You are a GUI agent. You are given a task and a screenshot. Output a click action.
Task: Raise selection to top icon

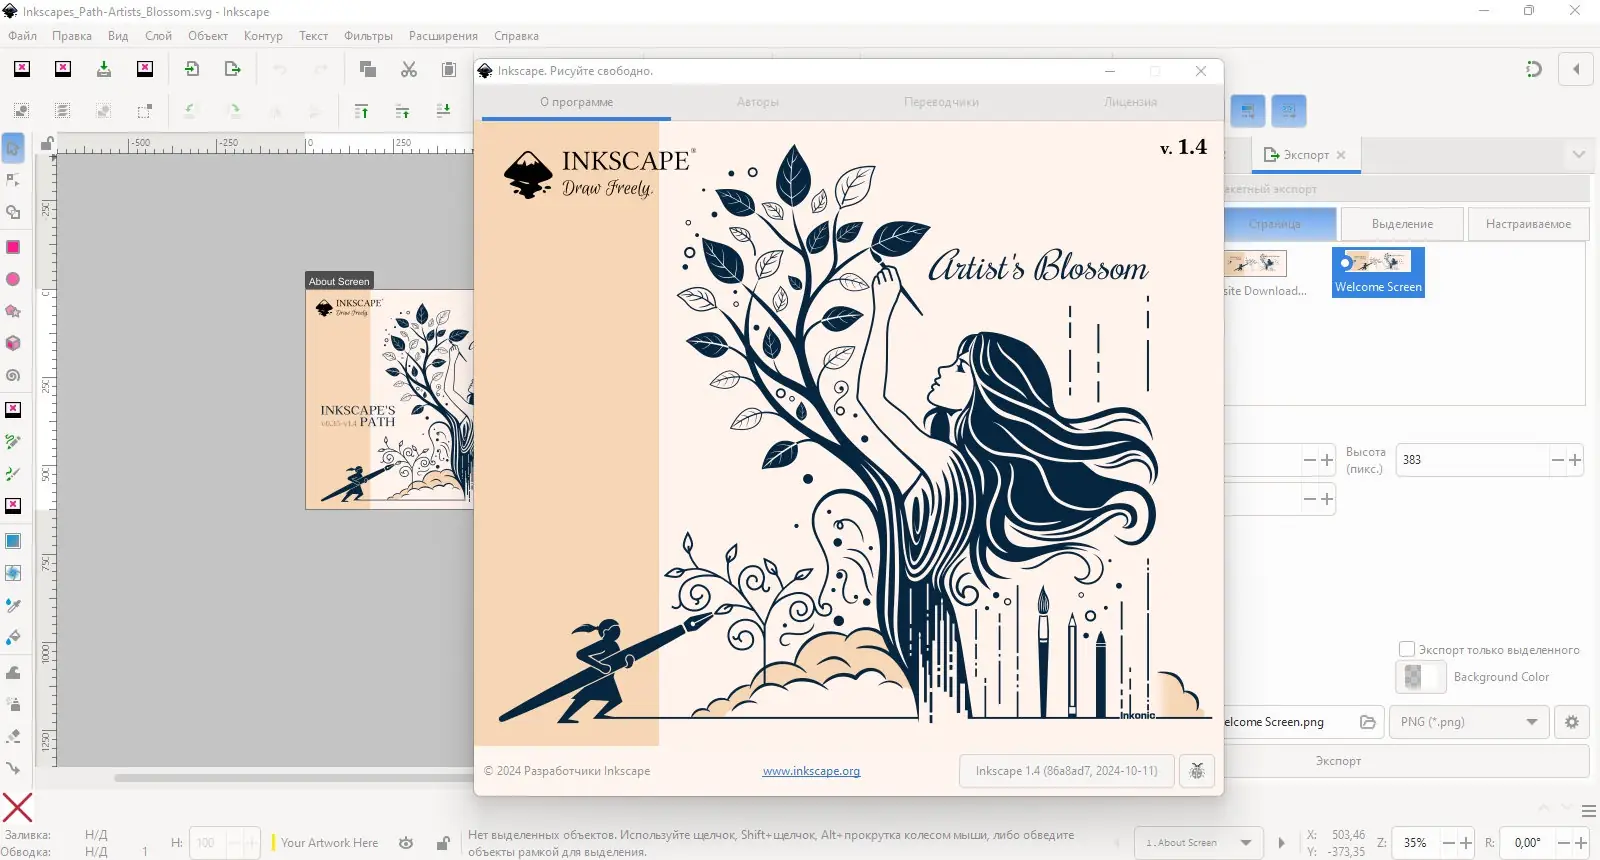(x=361, y=111)
